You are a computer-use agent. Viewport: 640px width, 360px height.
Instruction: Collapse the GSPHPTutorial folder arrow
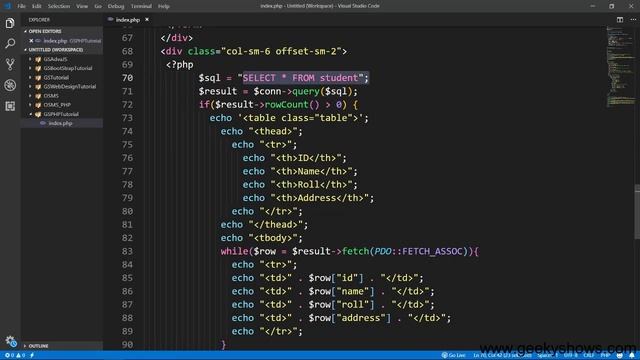click(x=30, y=114)
